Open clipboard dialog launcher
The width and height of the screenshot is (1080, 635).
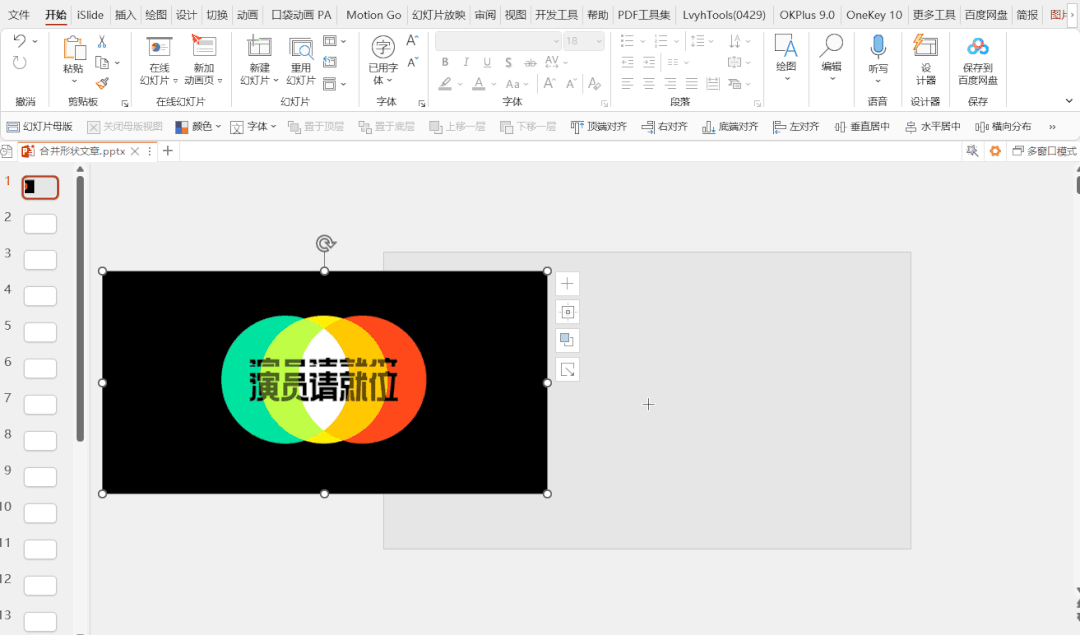(x=125, y=104)
